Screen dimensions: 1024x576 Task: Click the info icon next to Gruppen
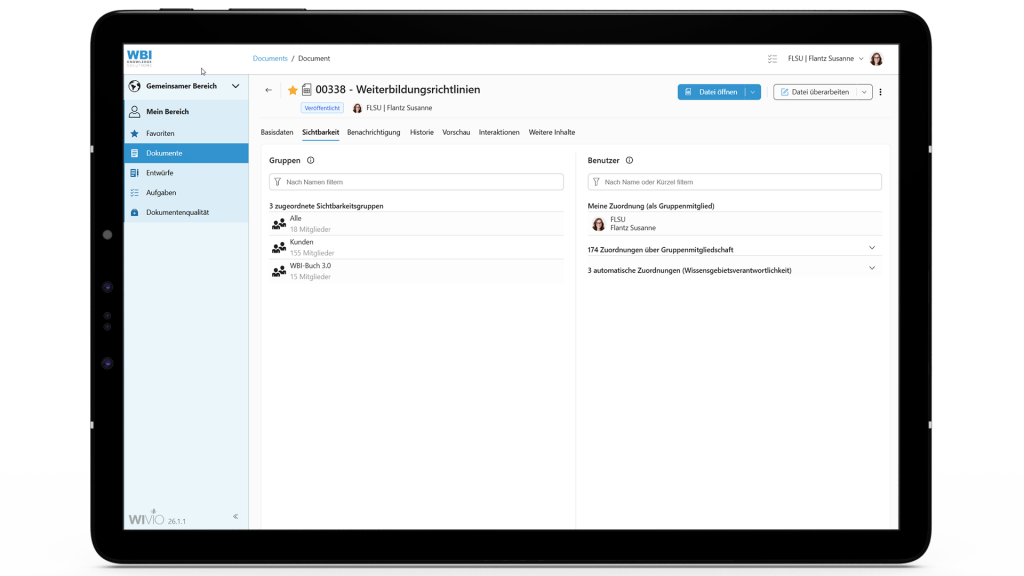coord(311,160)
